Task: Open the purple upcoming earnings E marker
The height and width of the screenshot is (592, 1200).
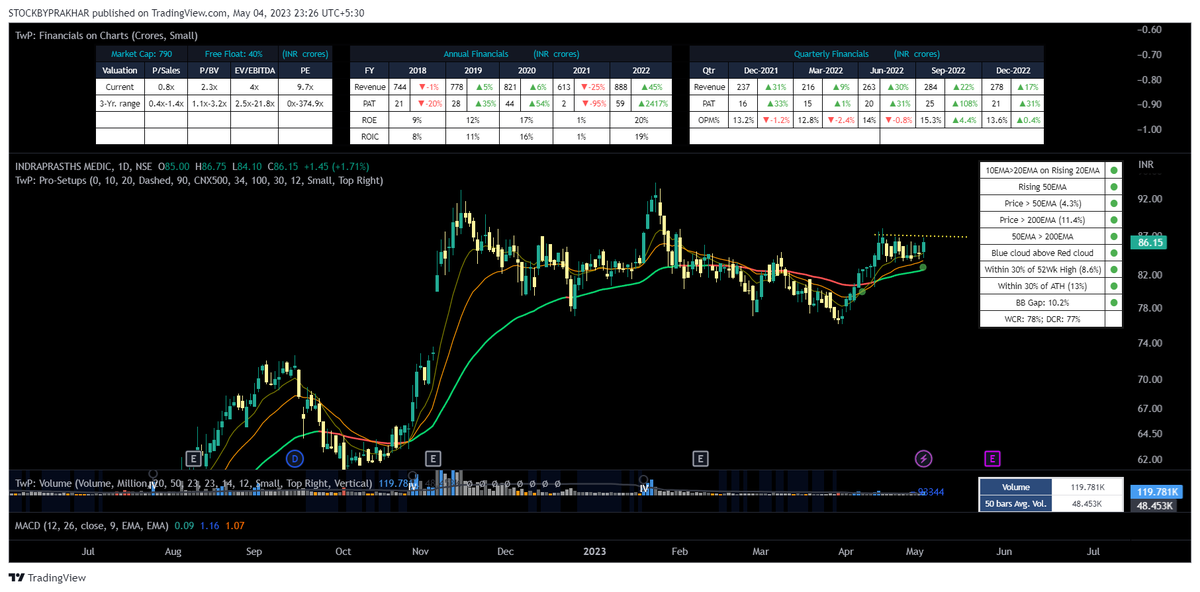Action: coord(992,458)
